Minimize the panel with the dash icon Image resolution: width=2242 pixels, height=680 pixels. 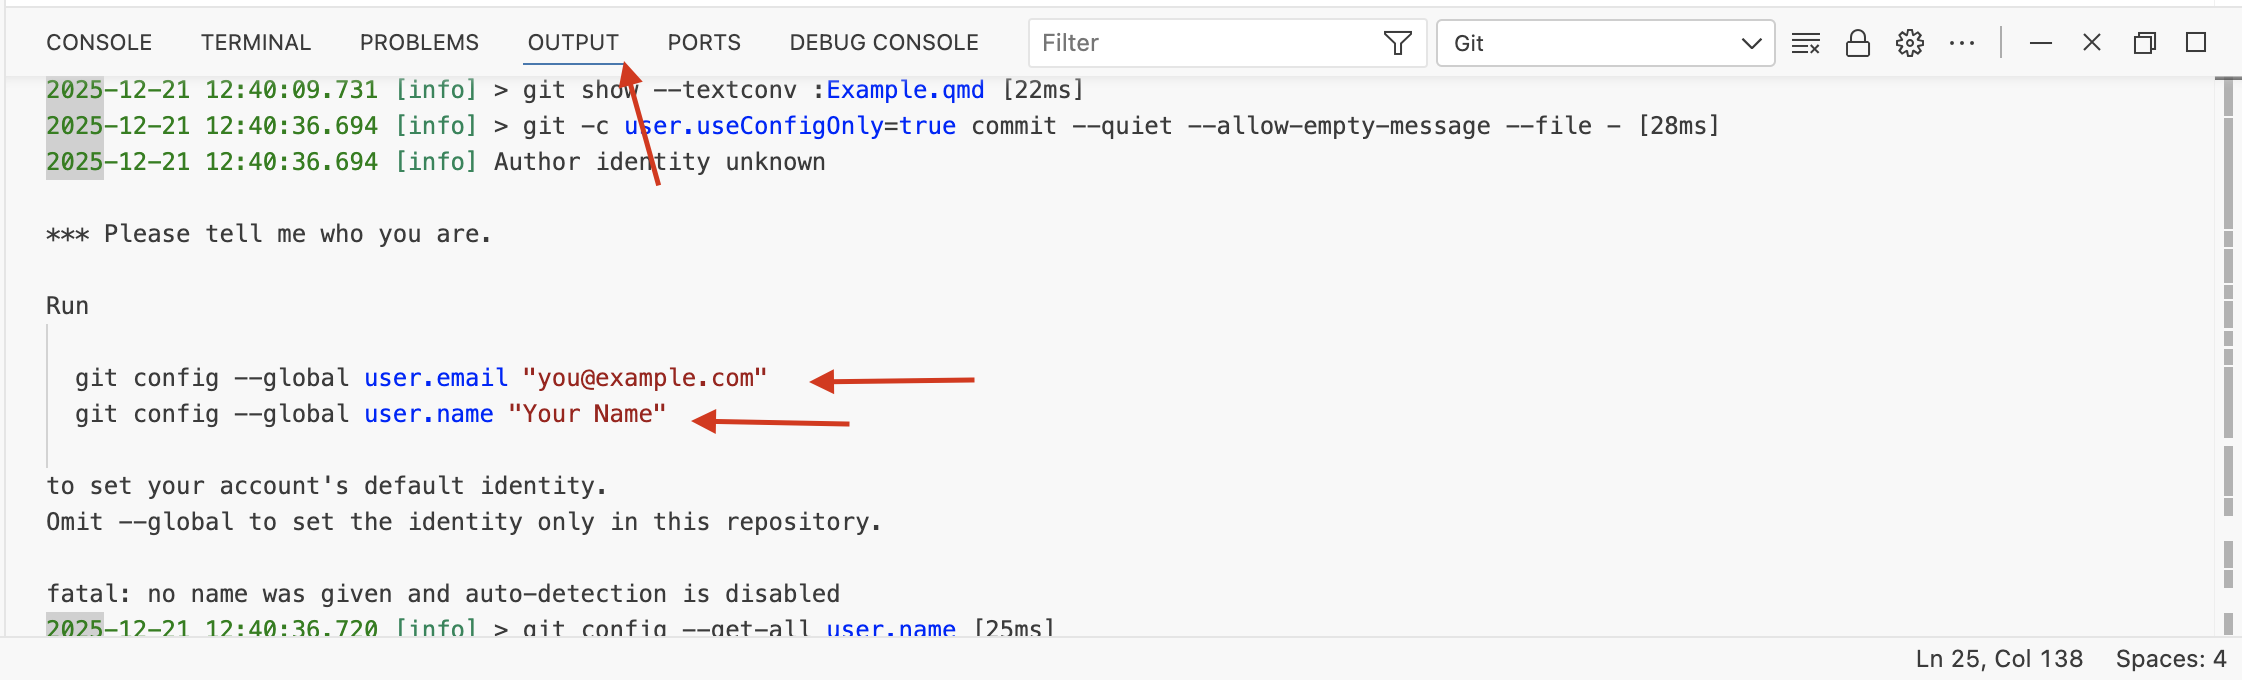[x=2040, y=43]
